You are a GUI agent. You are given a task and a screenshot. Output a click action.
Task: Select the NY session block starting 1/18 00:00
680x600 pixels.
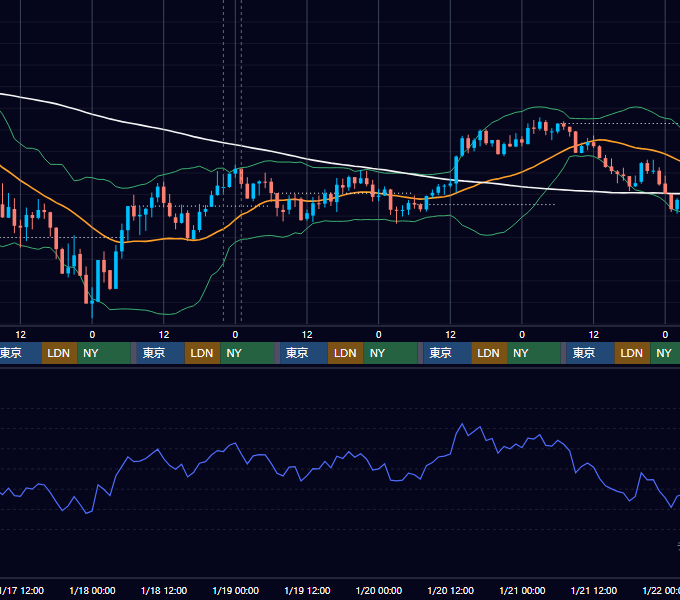pyautogui.click(x=104, y=353)
